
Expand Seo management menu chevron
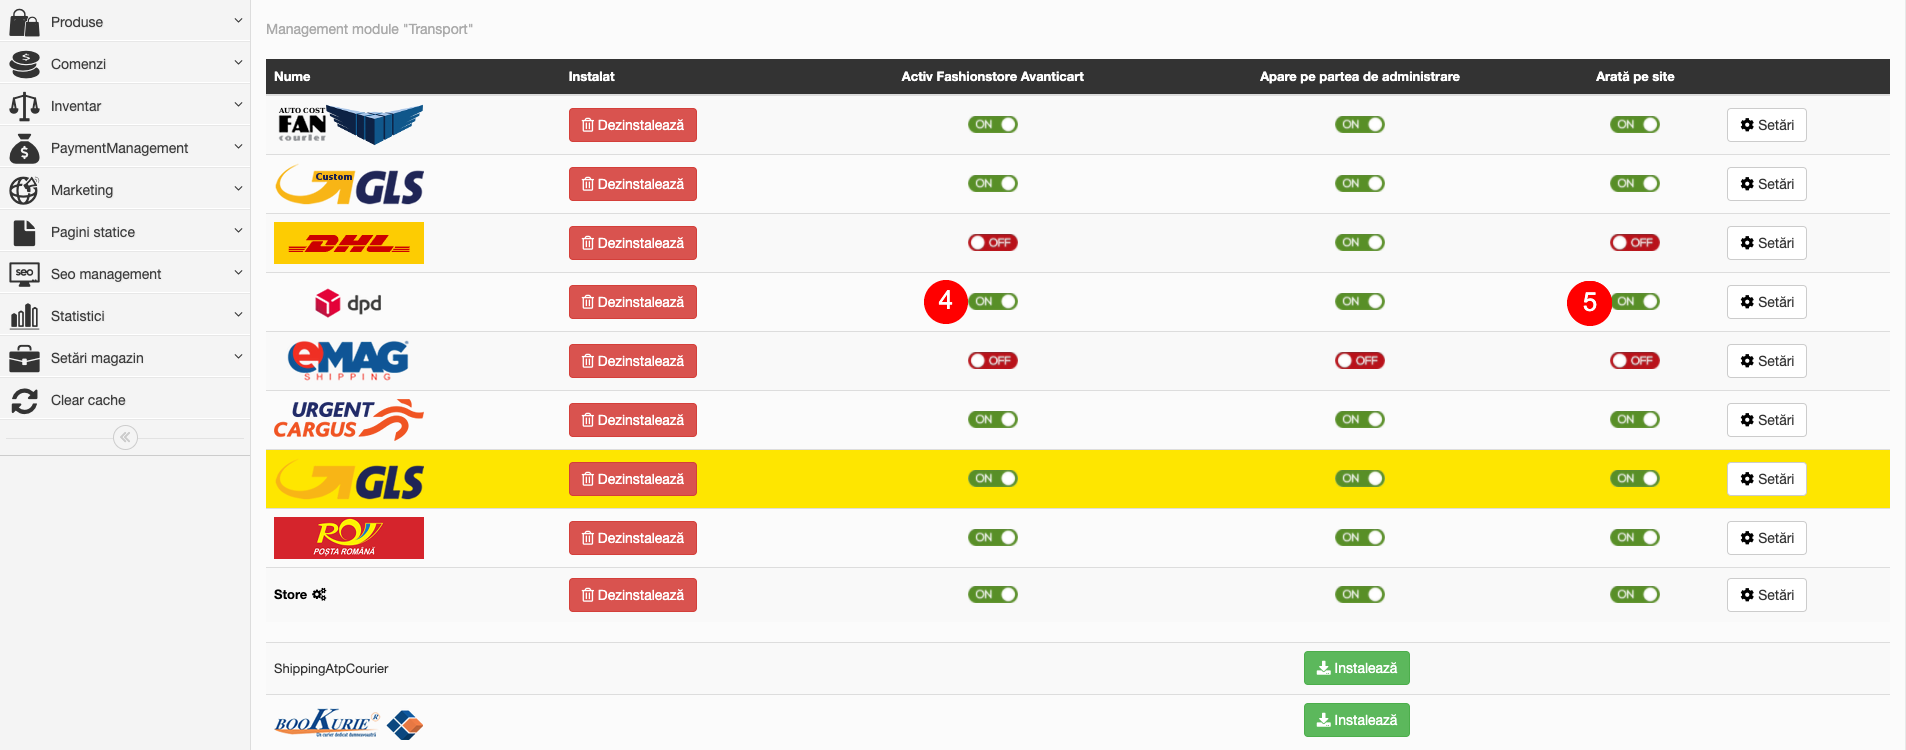click(x=238, y=272)
